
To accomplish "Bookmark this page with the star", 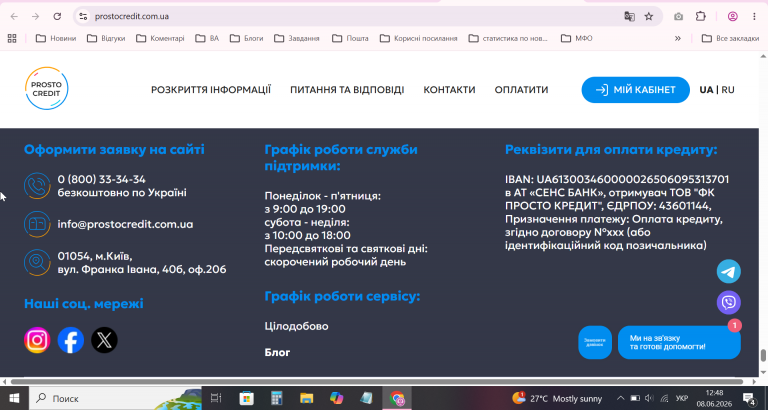I will point(649,16).
